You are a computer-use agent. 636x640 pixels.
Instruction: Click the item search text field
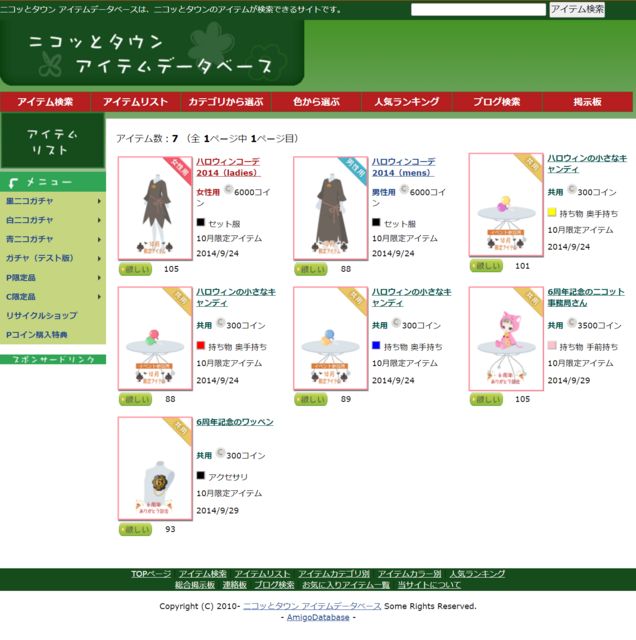[x=478, y=9]
